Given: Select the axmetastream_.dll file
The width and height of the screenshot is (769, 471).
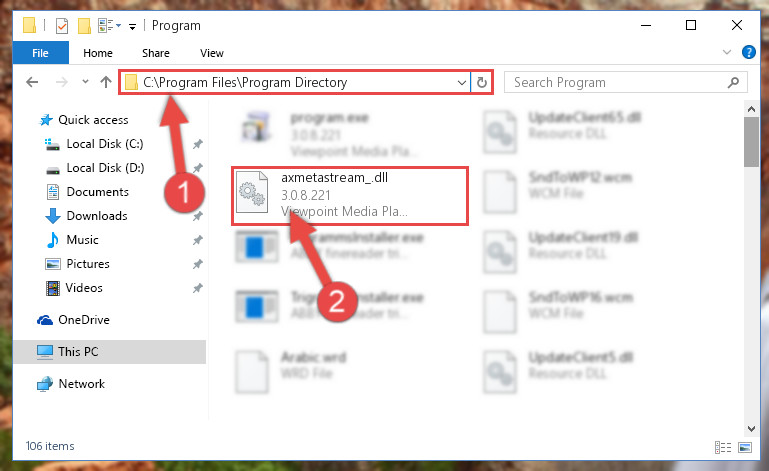Looking at the screenshot, I should point(350,196).
